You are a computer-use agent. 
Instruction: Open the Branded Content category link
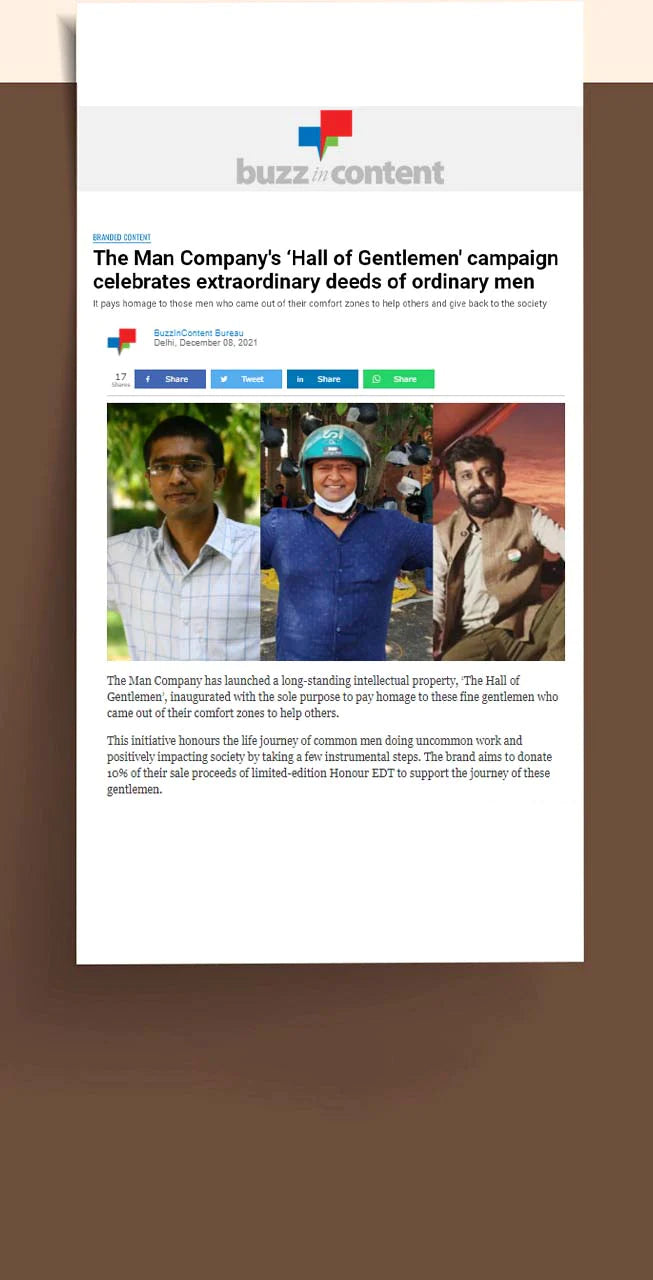click(122, 238)
